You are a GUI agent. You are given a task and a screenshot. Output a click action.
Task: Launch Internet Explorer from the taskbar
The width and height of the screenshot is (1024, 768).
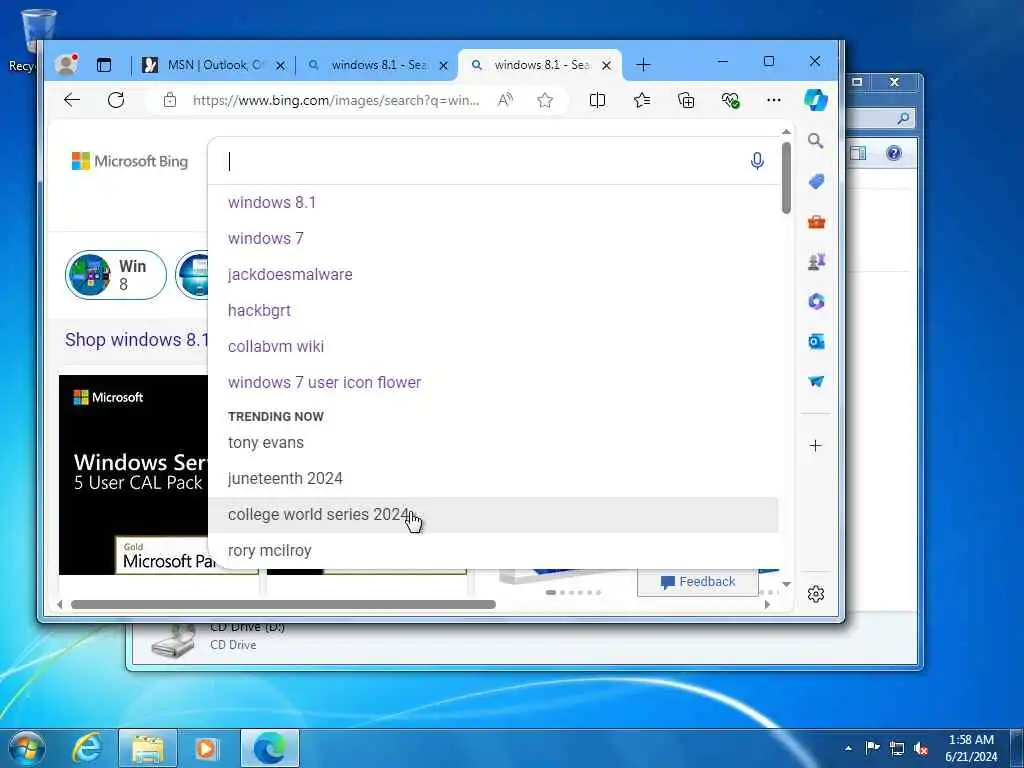(x=88, y=748)
